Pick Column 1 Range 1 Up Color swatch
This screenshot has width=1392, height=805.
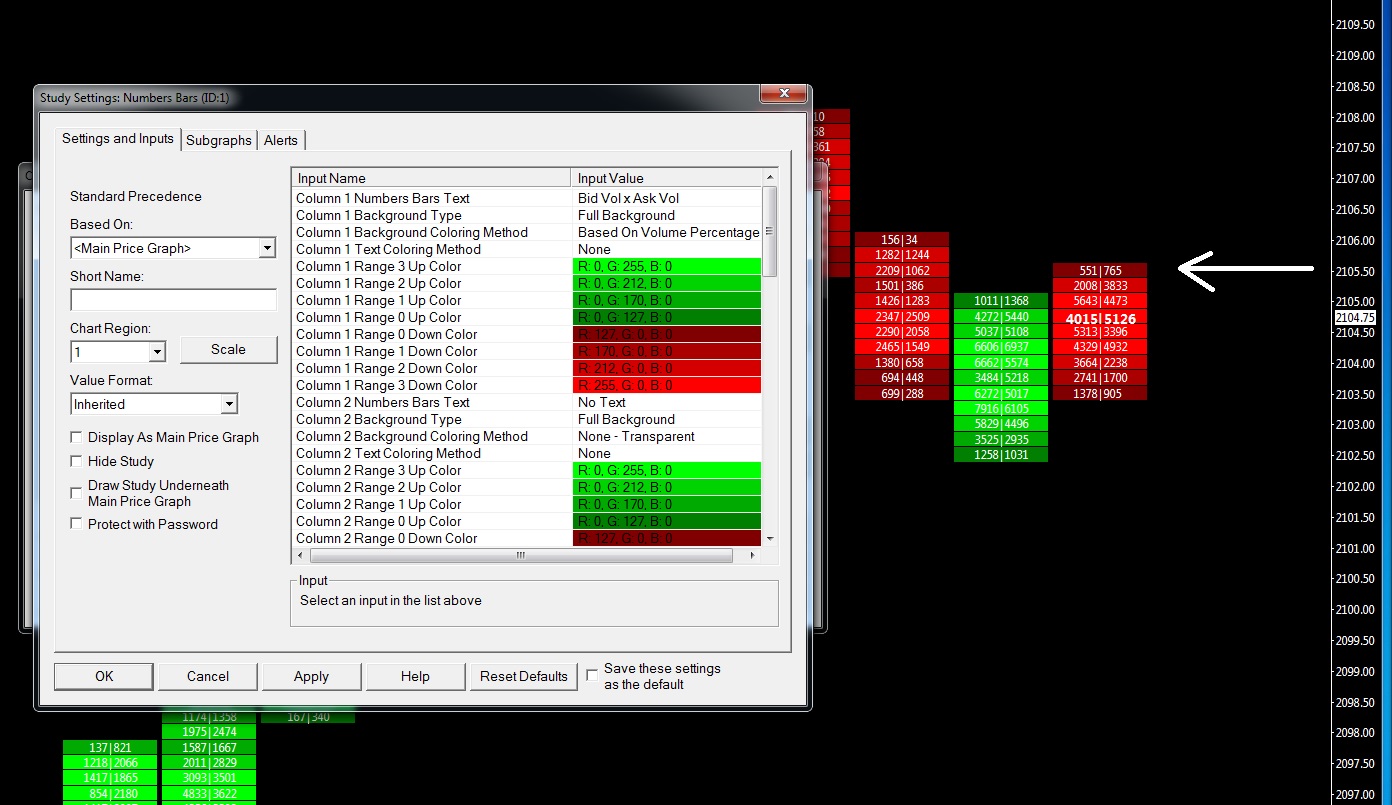(x=667, y=300)
